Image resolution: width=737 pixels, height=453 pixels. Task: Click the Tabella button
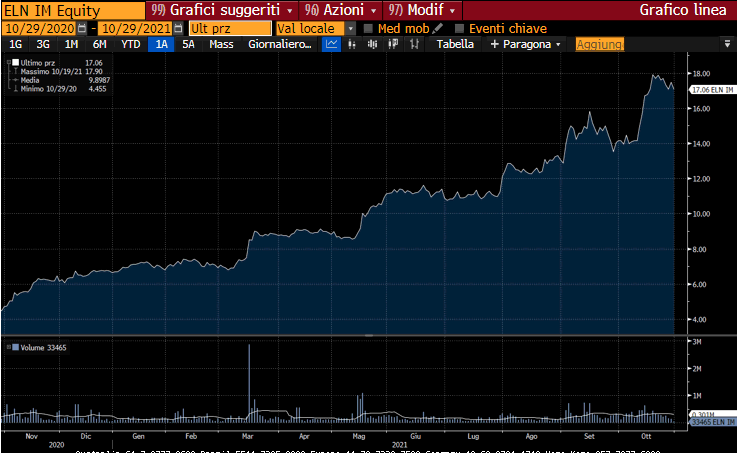(x=455, y=44)
